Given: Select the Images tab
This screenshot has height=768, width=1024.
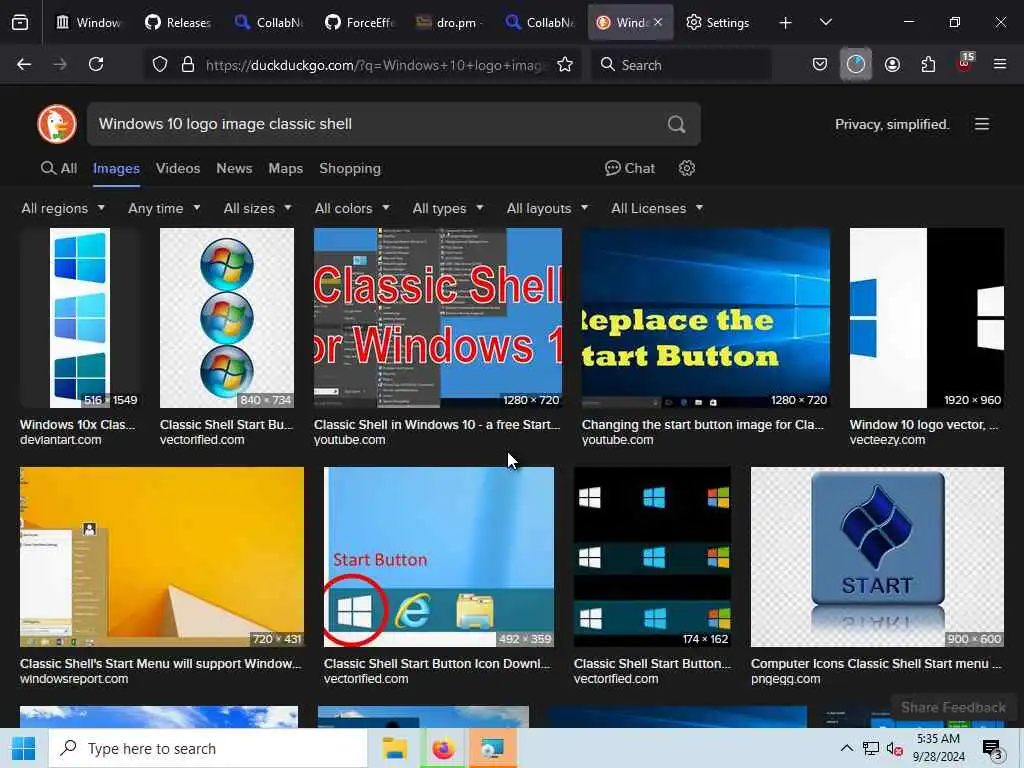Looking at the screenshot, I should pos(116,168).
